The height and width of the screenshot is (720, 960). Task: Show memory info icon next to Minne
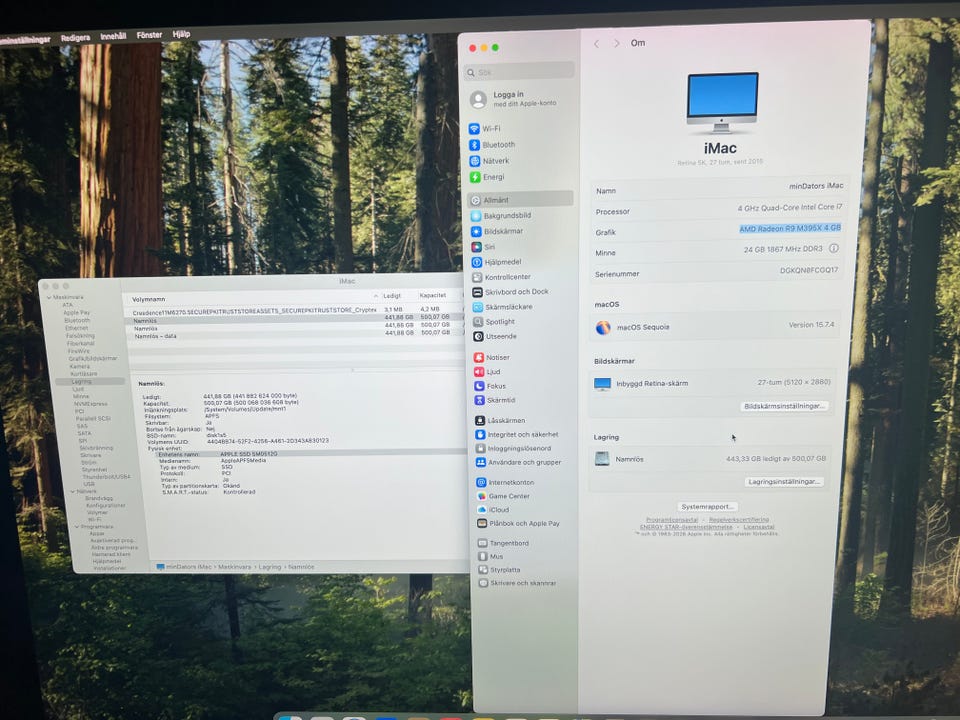click(x=833, y=249)
